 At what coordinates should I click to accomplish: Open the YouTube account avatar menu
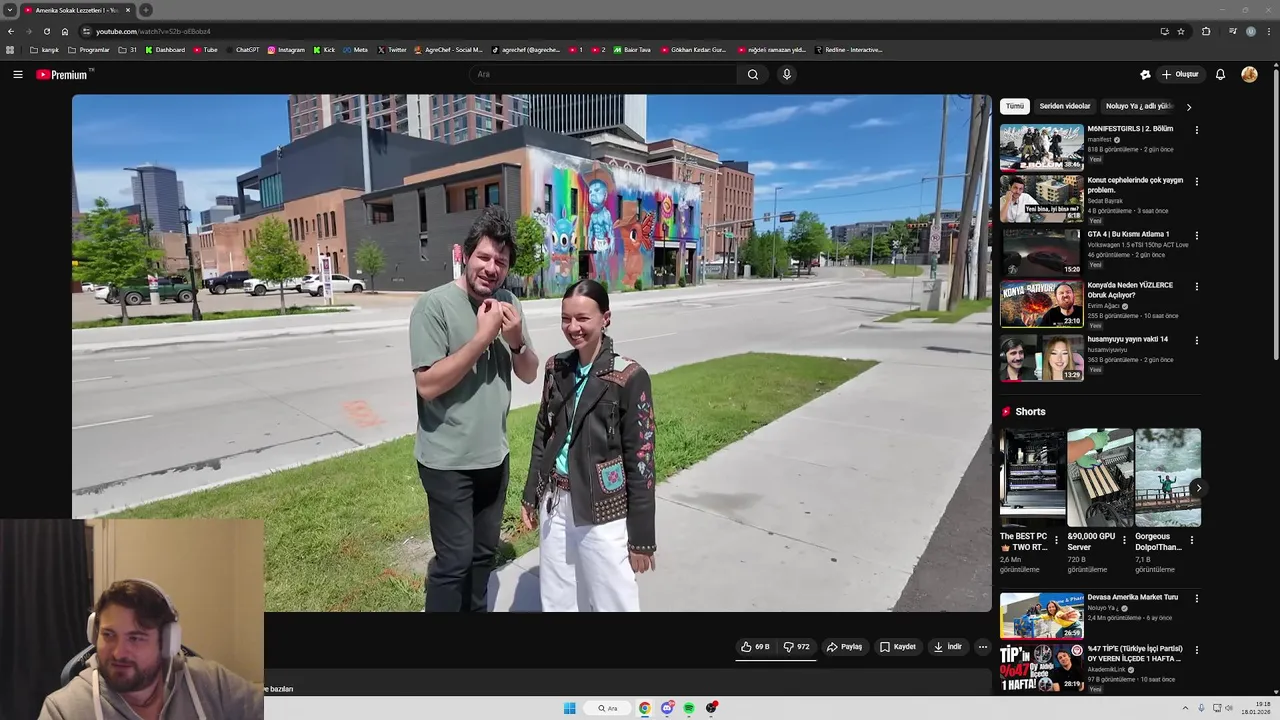click(1249, 74)
